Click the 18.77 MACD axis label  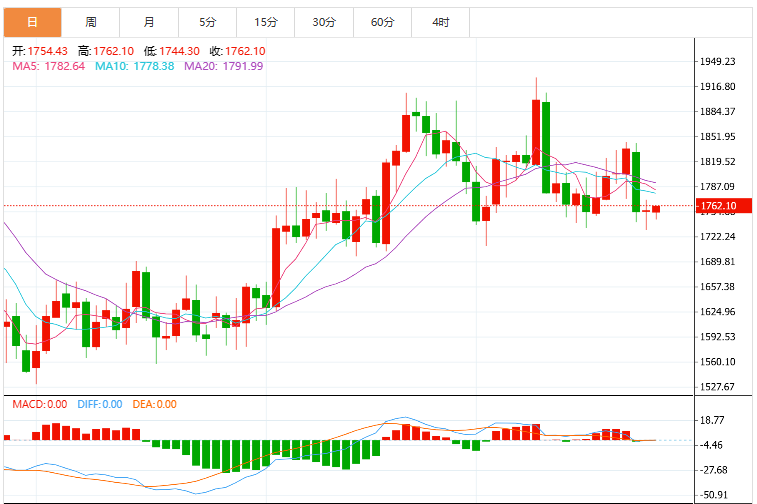(712, 420)
